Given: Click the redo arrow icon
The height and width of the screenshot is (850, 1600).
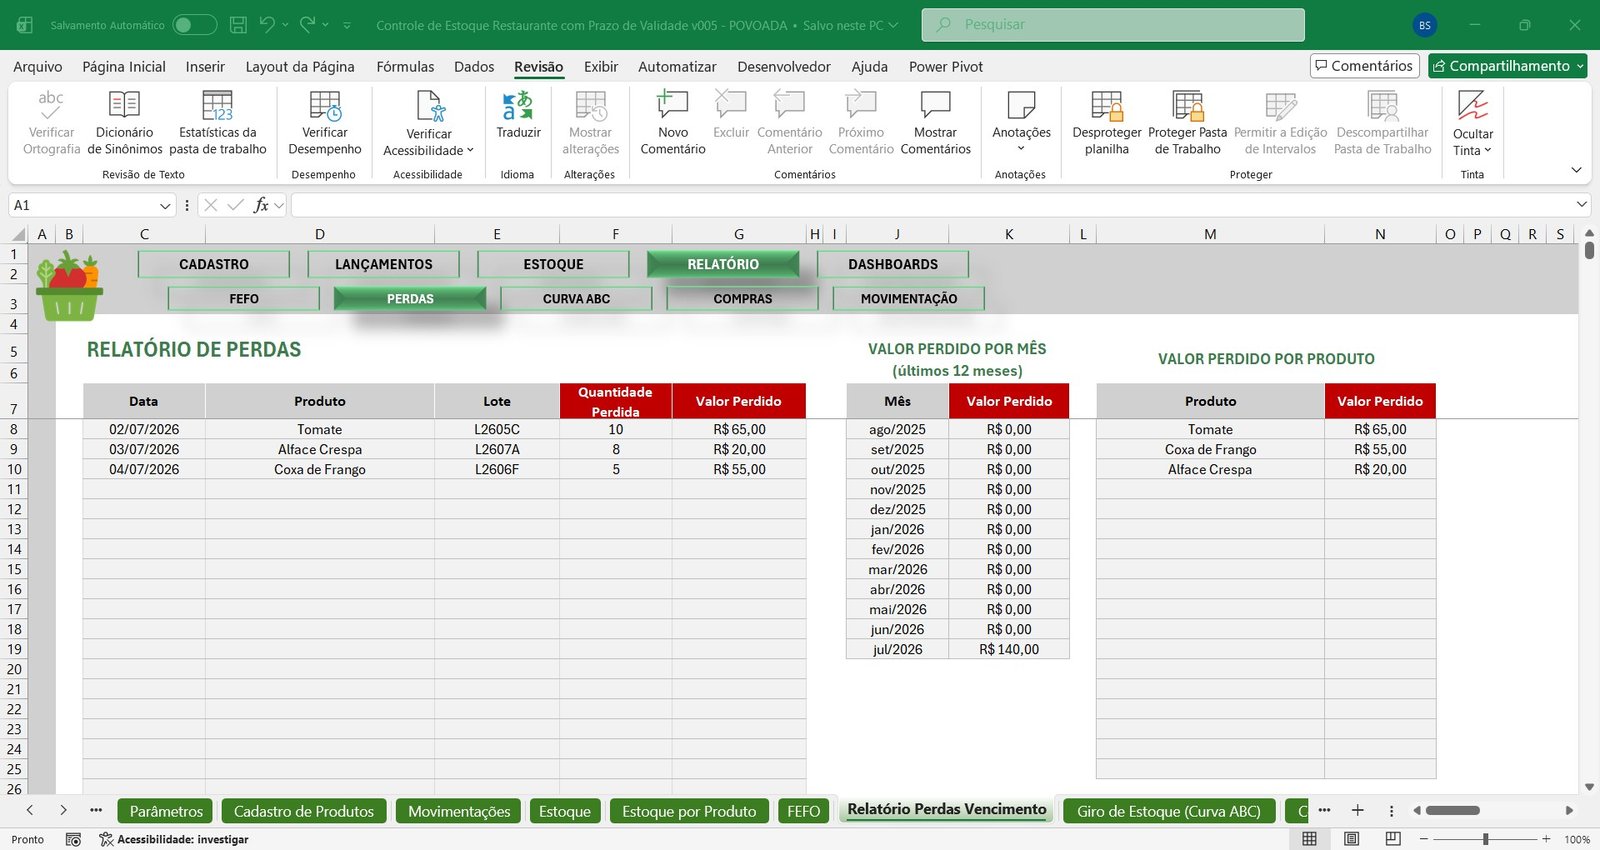Looking at the screenshot, I should pos(308,24).
